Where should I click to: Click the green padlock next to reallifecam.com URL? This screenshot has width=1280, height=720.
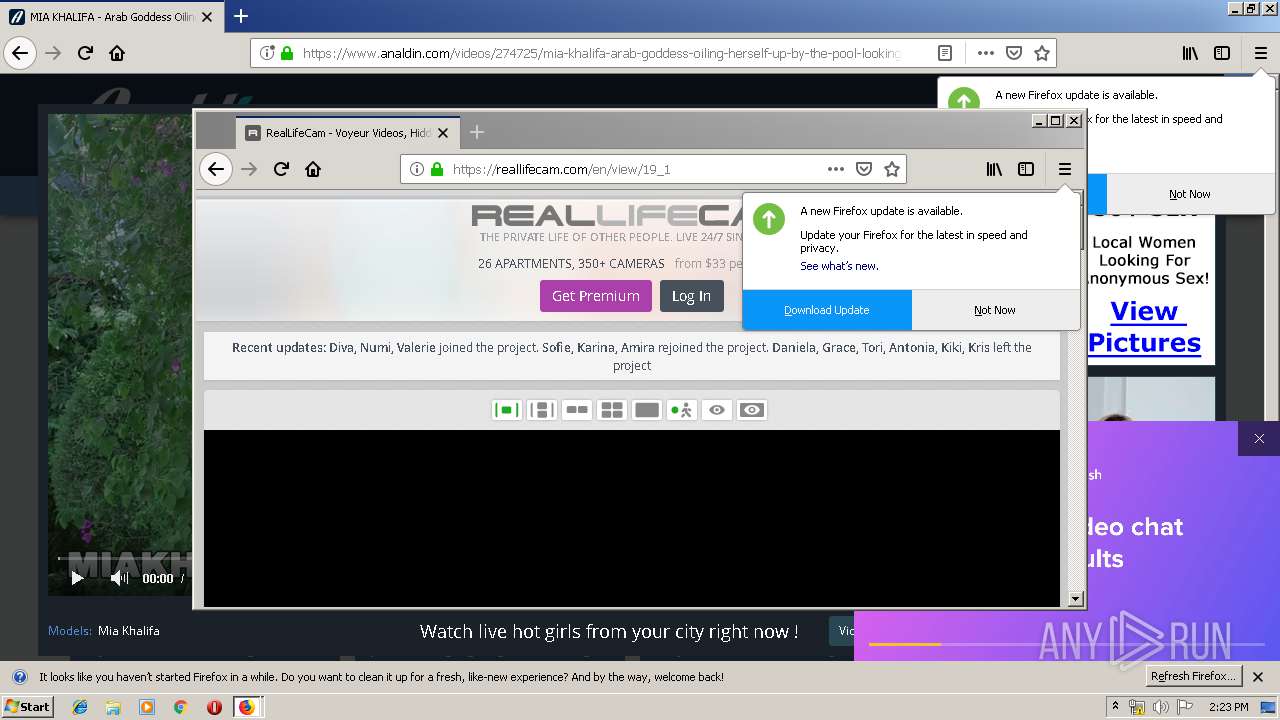point(436,169)
